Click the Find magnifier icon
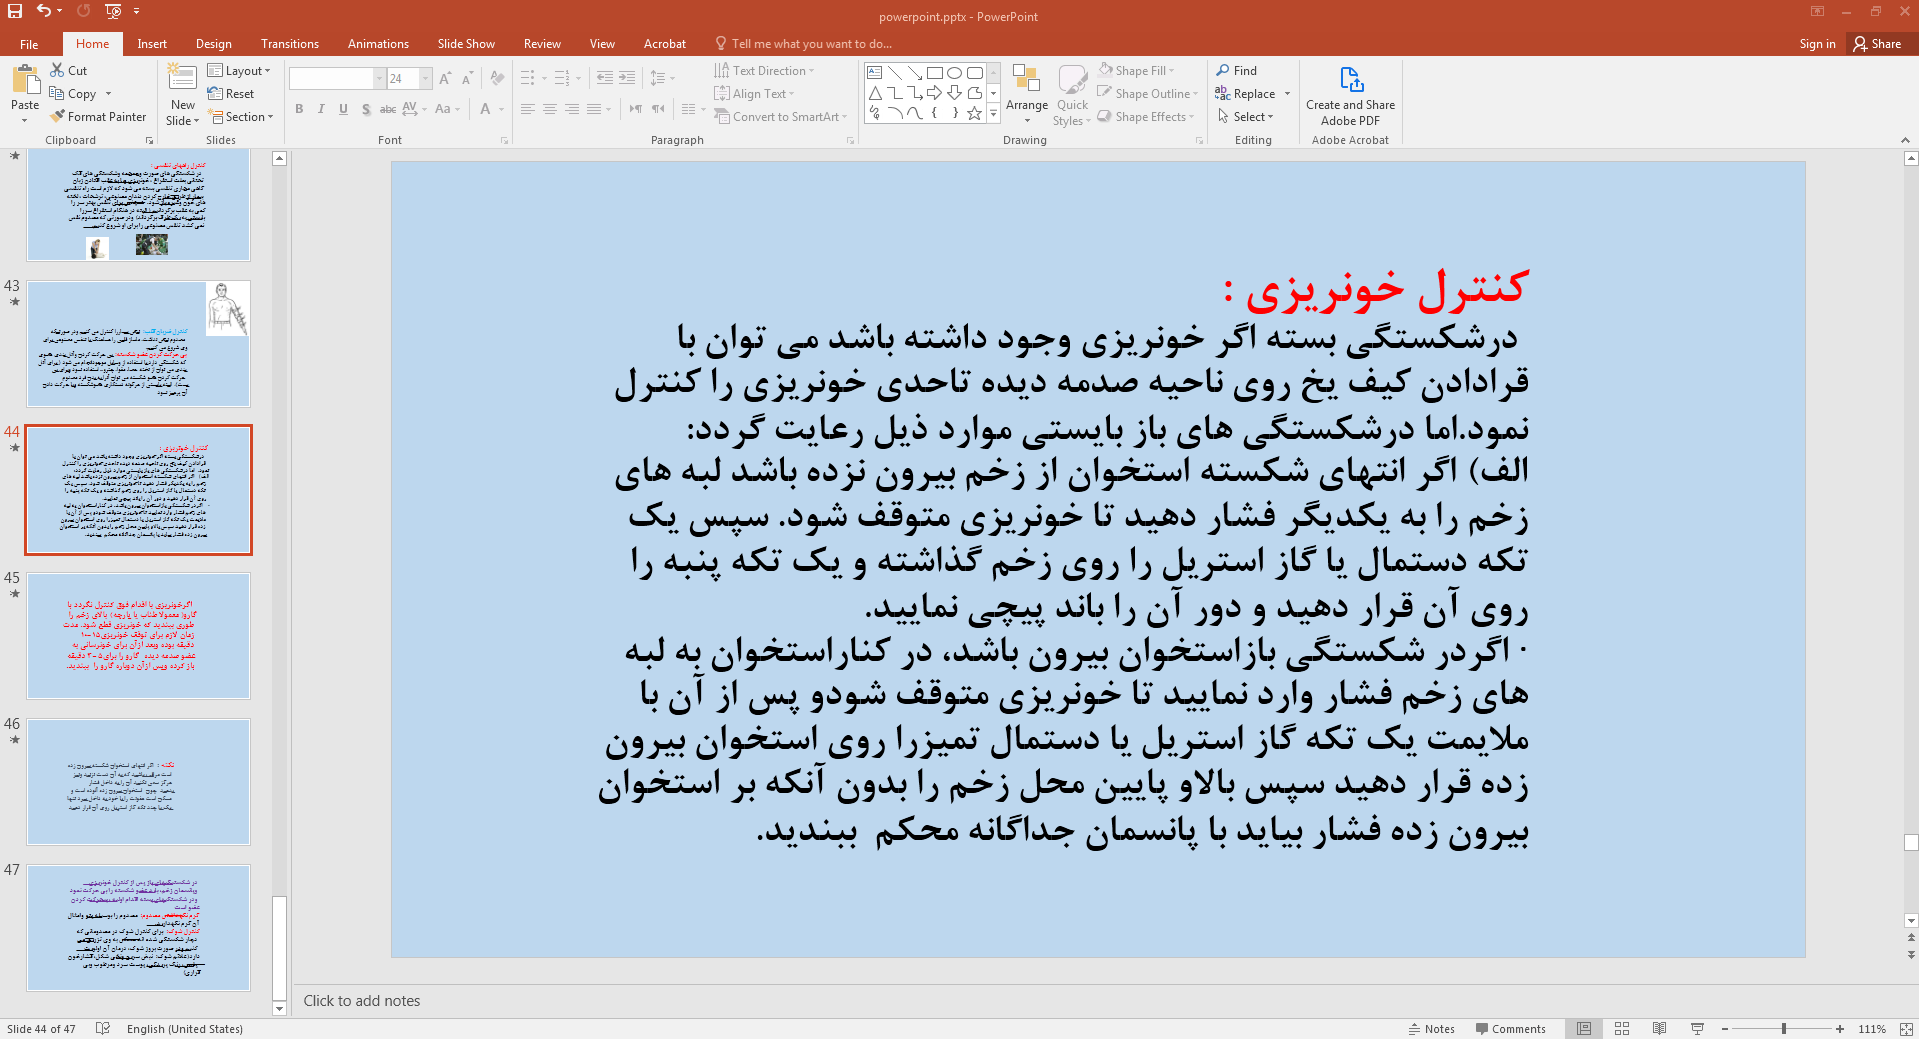 pos(1223,70)
